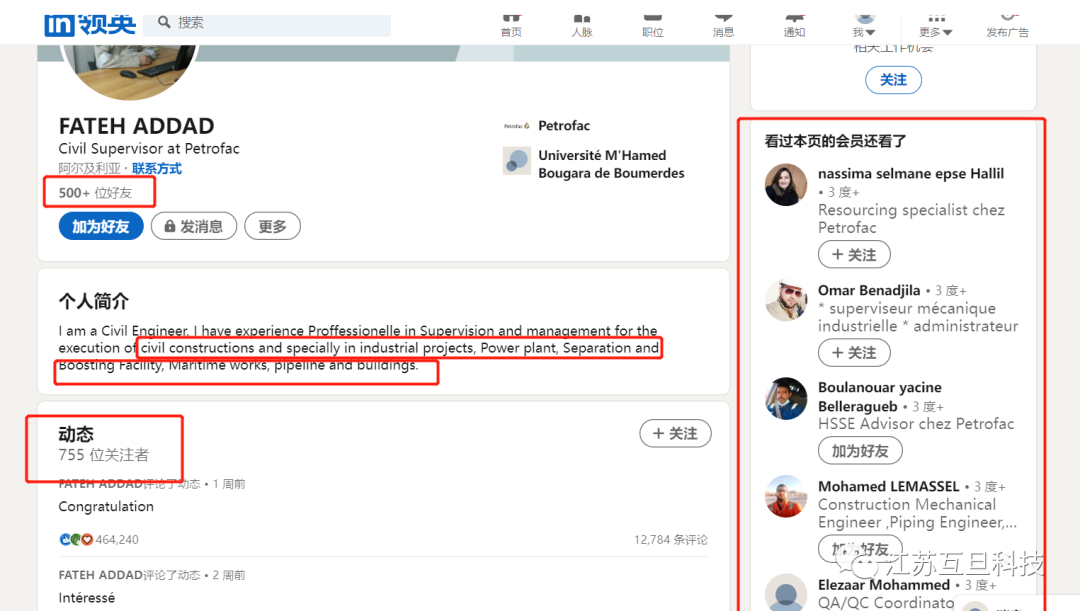
Task: Click the Petrofac company logo icon
Action: 516,126
